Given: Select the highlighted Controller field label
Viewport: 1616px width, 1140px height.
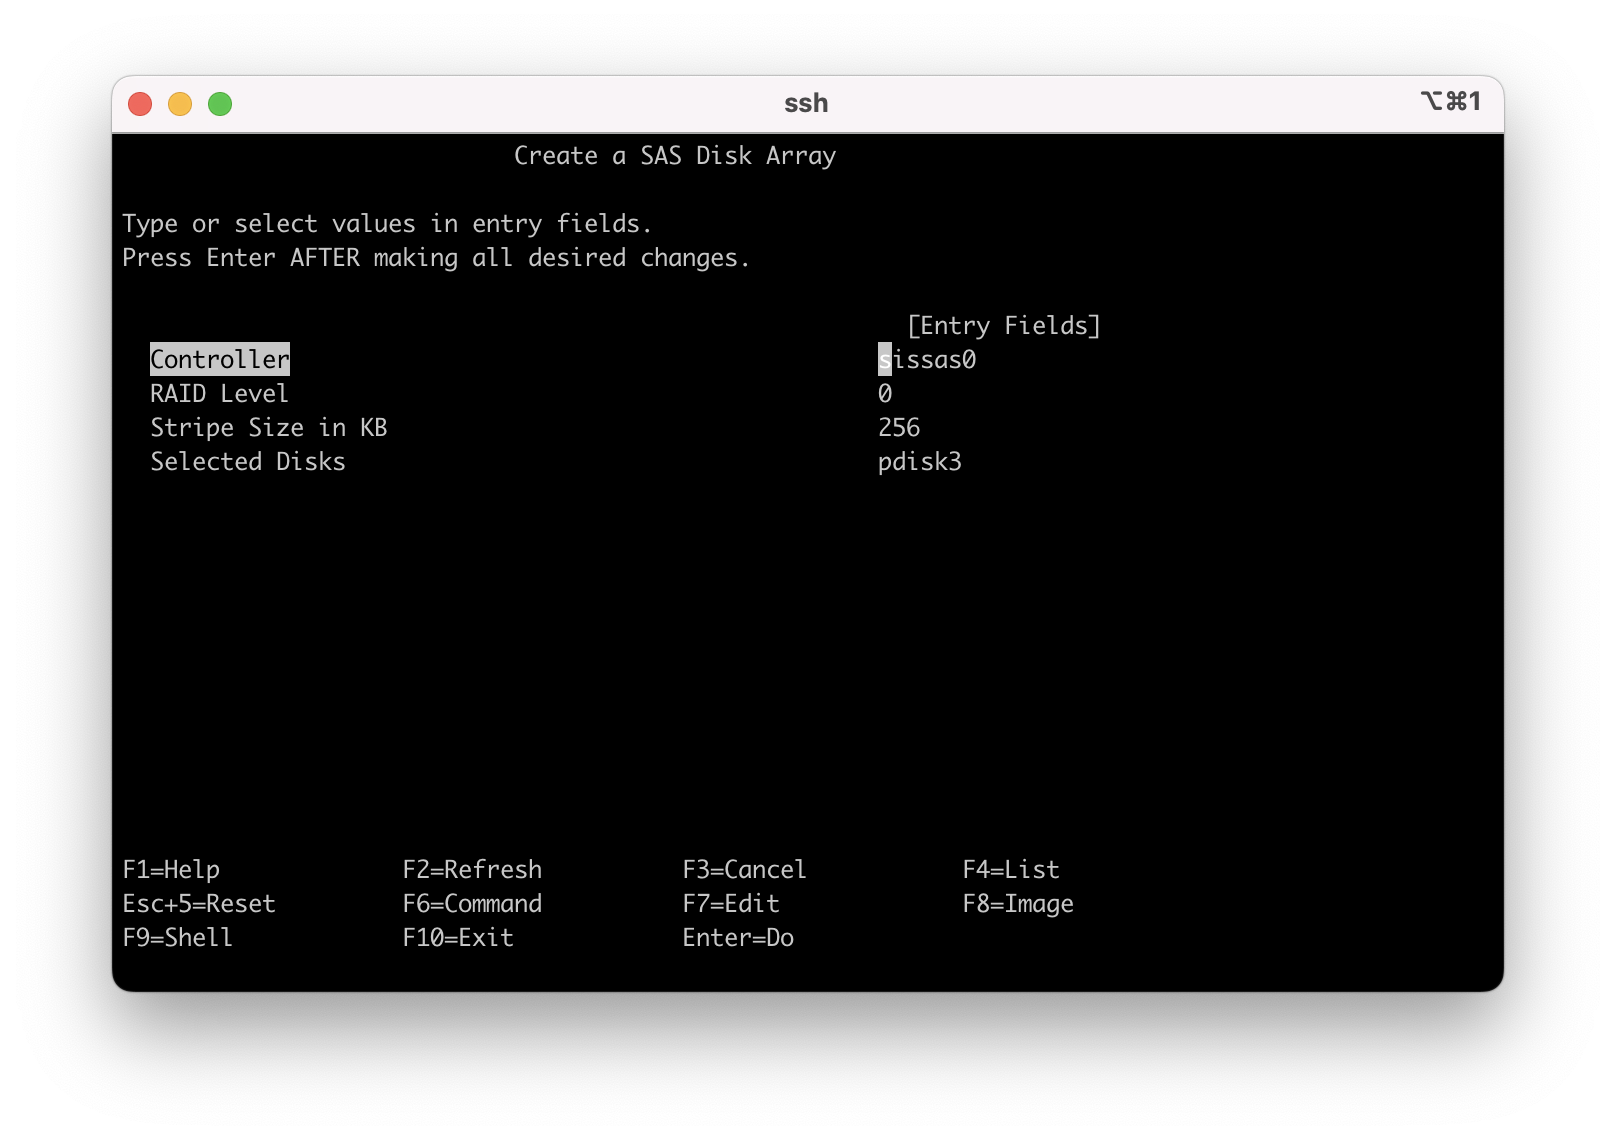Looking at the screenshot, I should click(220, 359).
